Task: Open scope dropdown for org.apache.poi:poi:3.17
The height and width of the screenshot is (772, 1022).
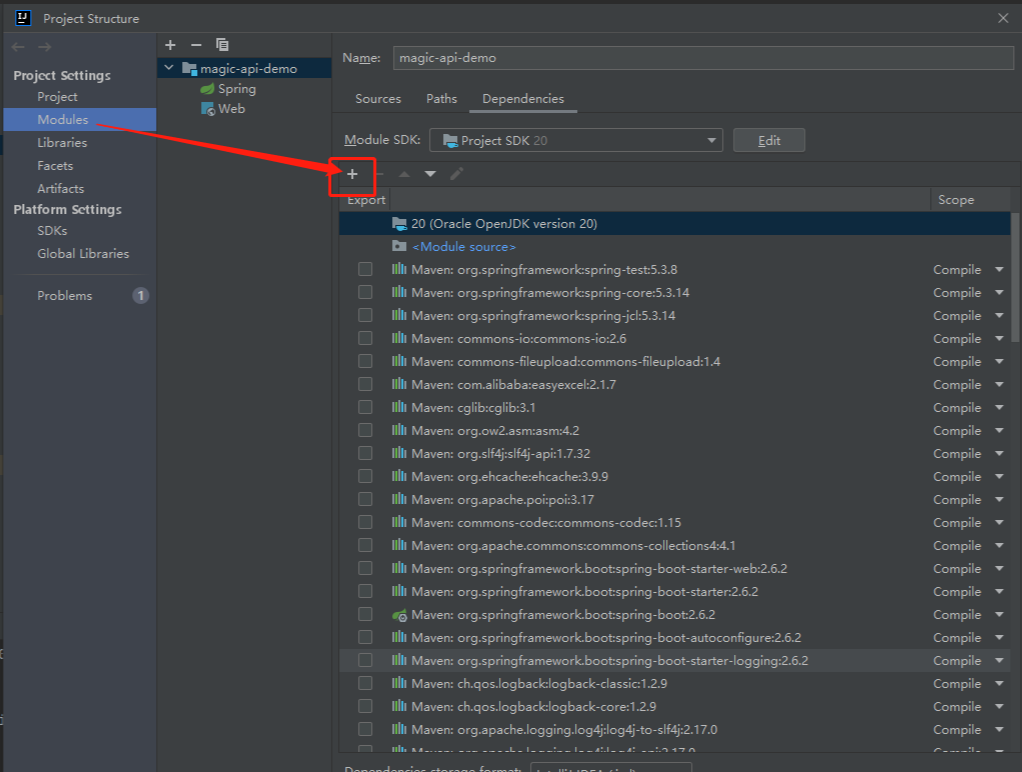Action: point(999,499)
